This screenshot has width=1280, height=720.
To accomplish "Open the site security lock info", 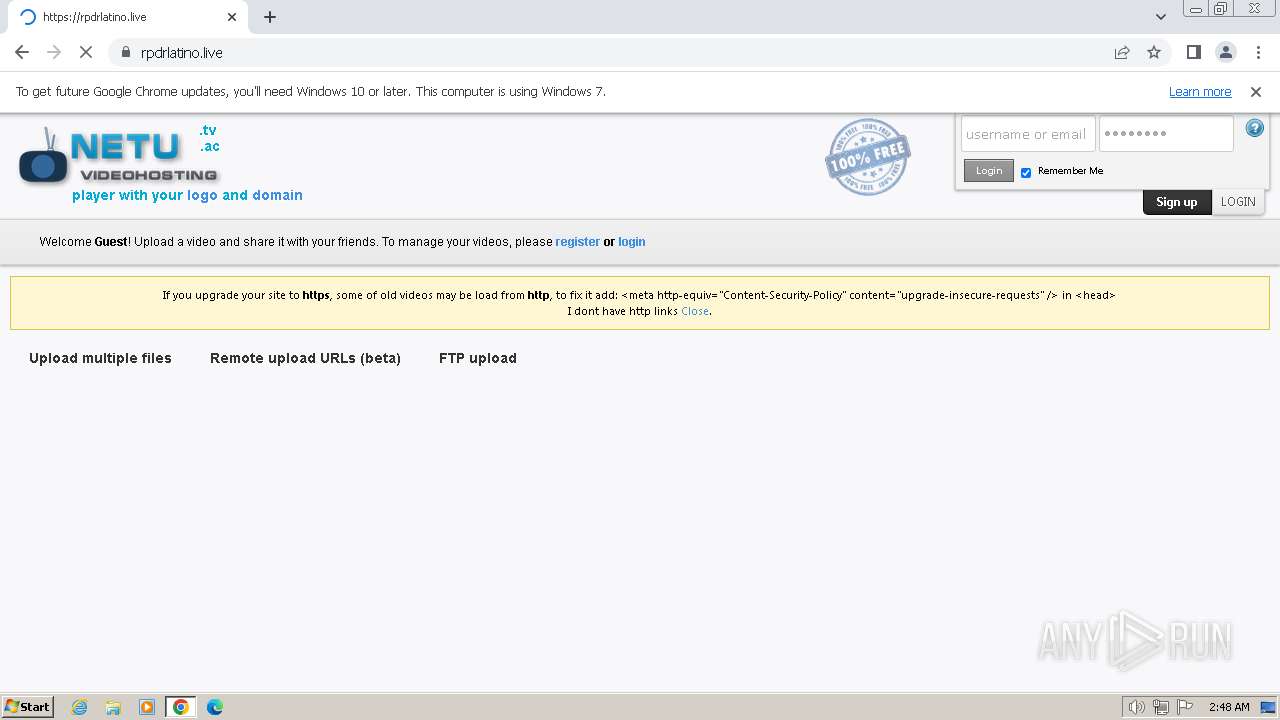I will [x=125, y=52].
